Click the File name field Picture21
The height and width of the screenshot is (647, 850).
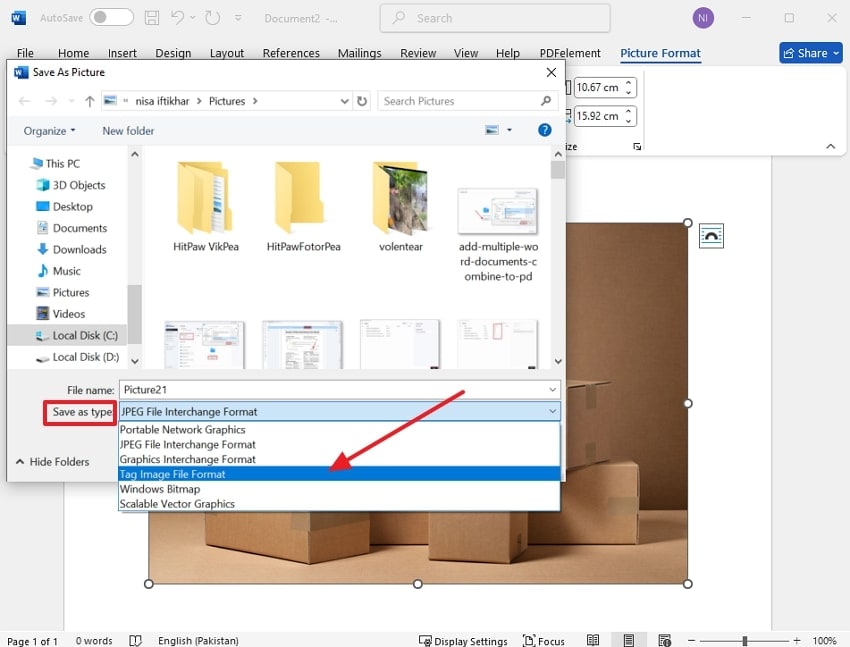(x=339, y=390)
